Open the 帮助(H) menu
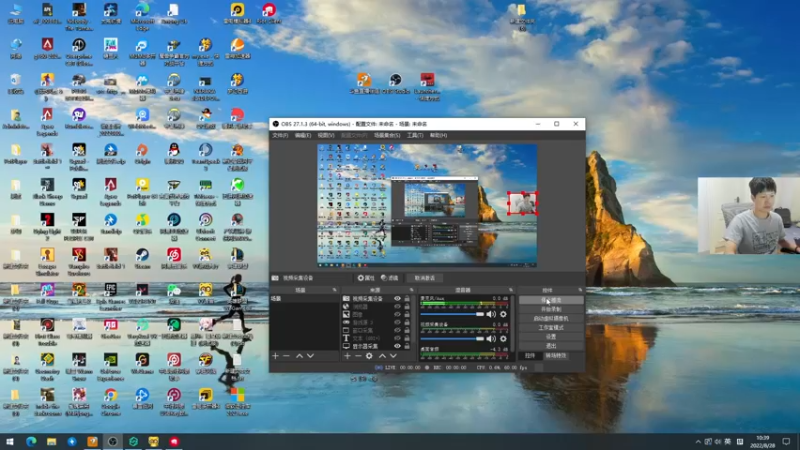 coord(438,135)
